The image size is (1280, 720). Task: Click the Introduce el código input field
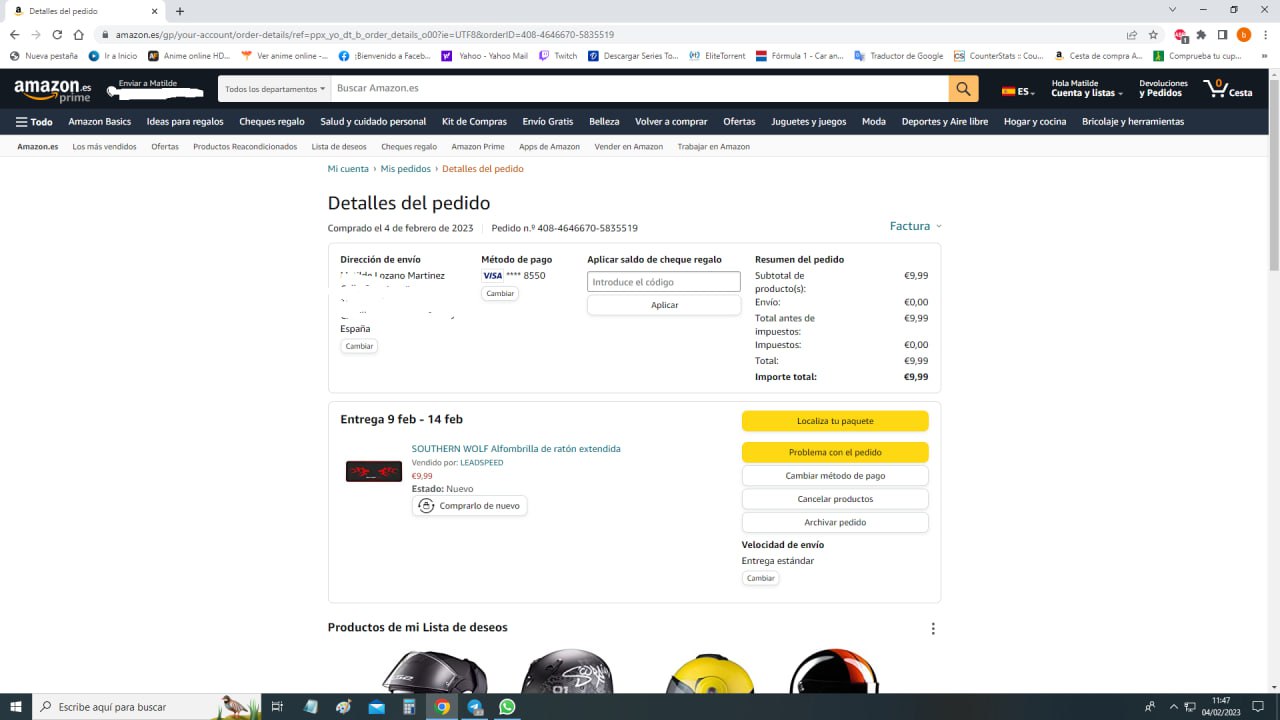click(x=664, y=282)
